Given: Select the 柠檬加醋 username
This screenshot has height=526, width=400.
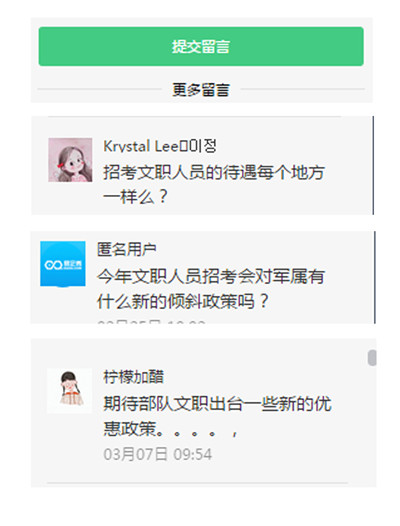Looking at the screenshot, I should (134, 377).
